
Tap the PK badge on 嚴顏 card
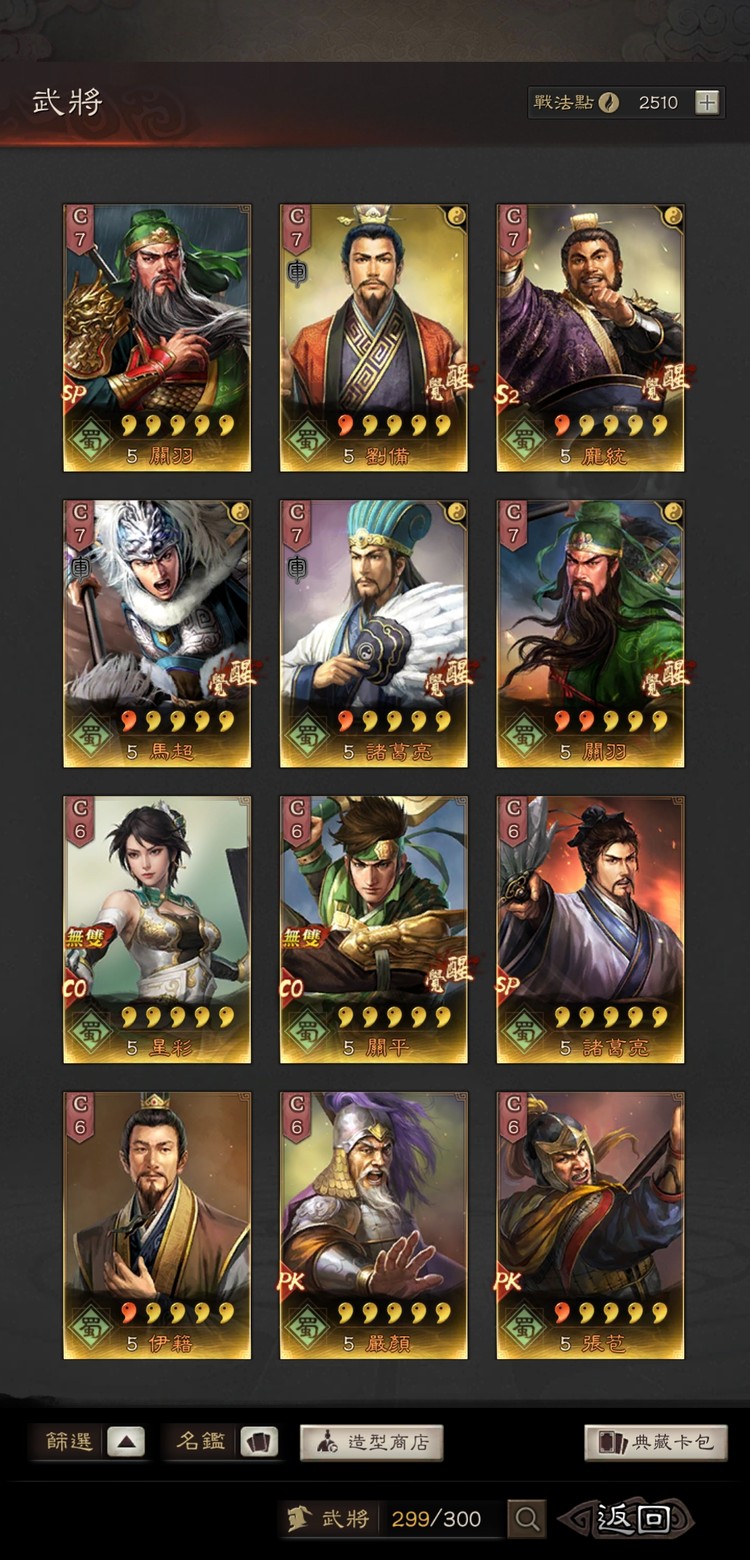pos(293,1281)
